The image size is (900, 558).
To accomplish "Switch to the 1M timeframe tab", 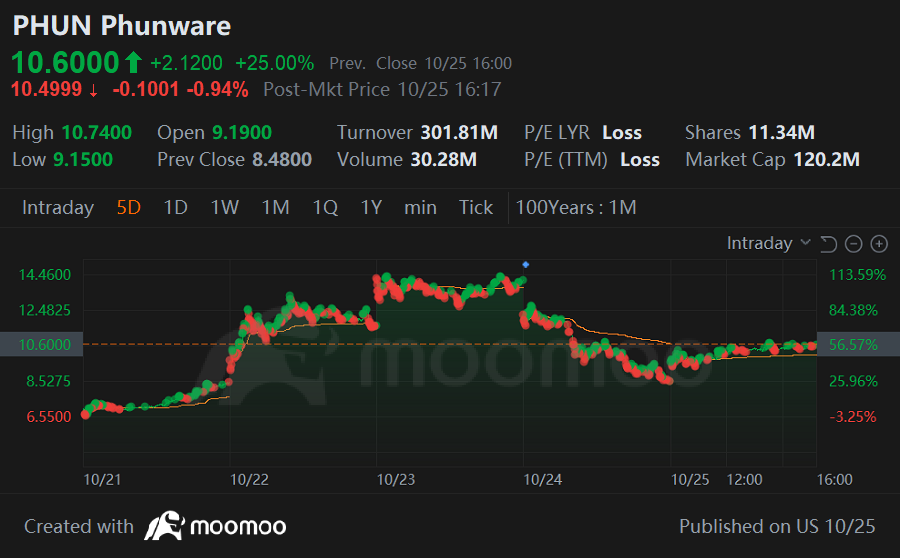I will click(276, 207).
